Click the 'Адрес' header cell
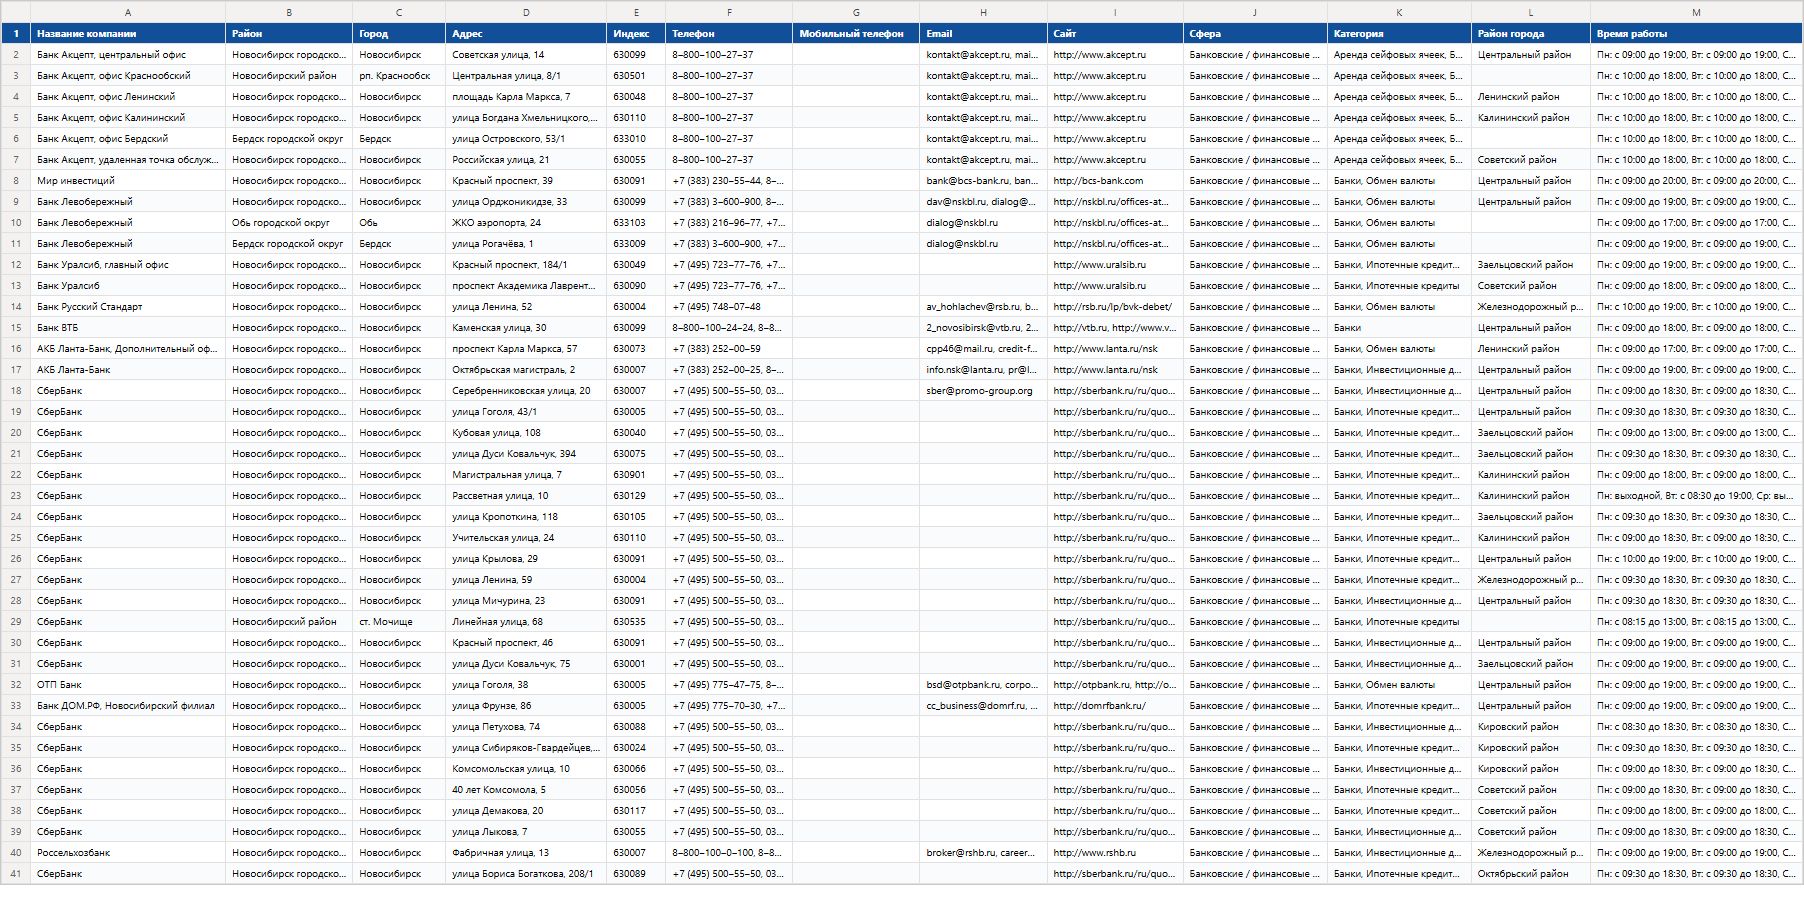Screen dimensions: 1804x902 [x=526, y=33]
